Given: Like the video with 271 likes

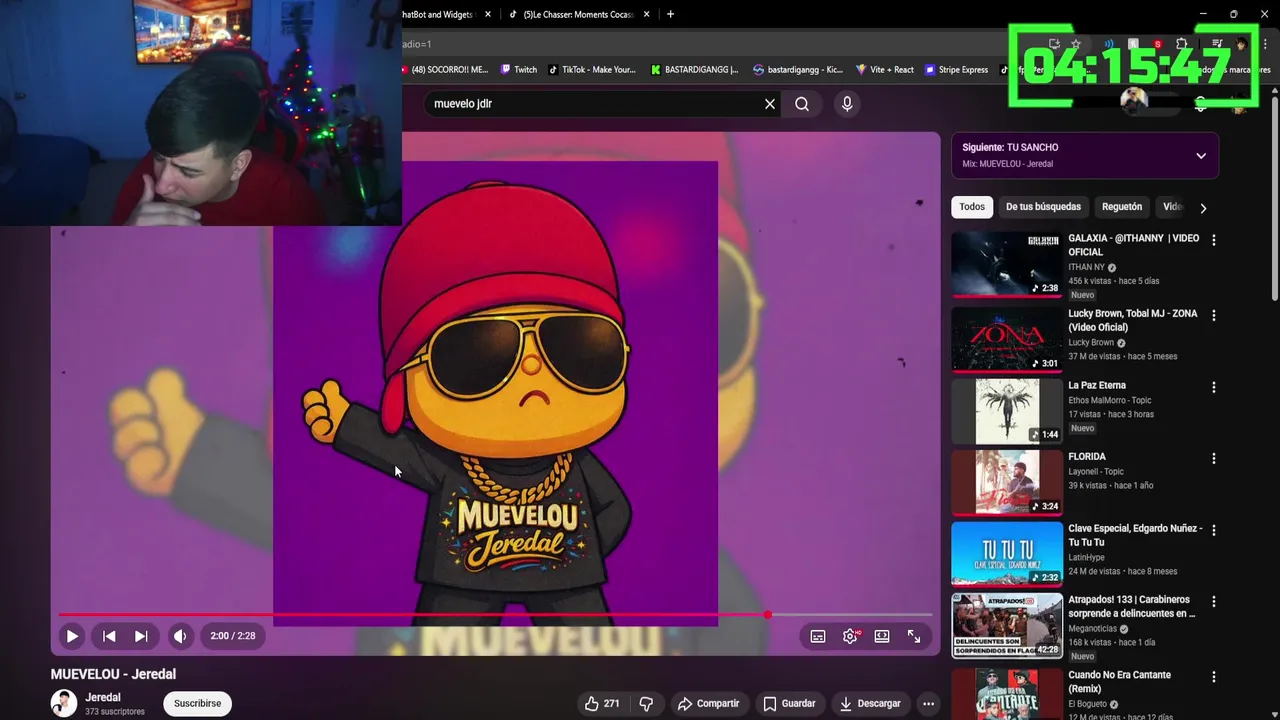Looking at the screenshot, I should click(x=602, y=703).
